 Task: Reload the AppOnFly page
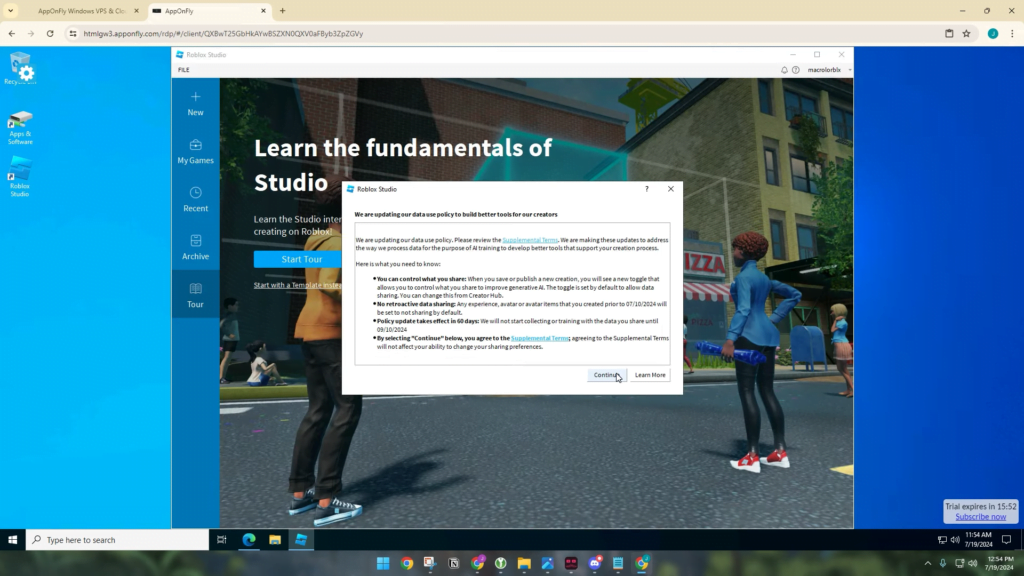[x=50, y=33]
